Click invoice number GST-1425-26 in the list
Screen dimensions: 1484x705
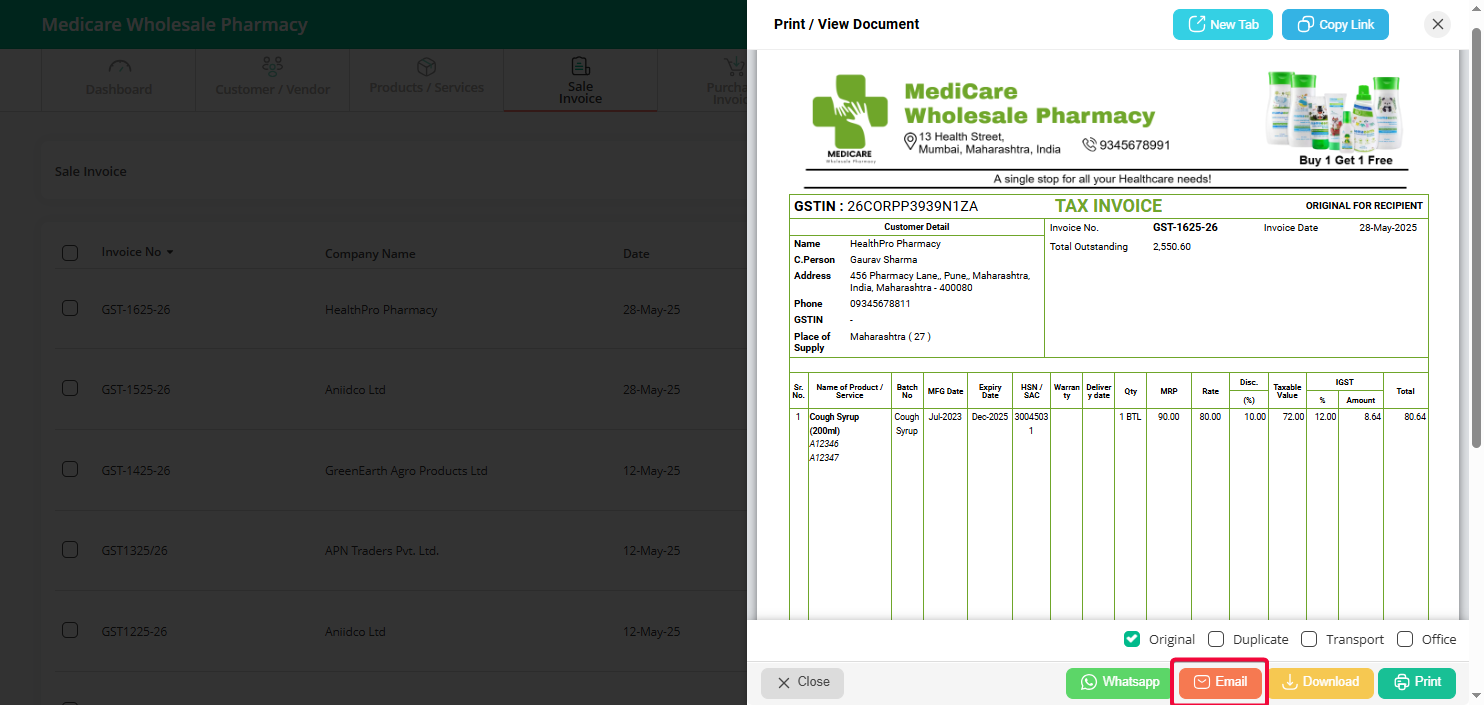tap(136, 471)
